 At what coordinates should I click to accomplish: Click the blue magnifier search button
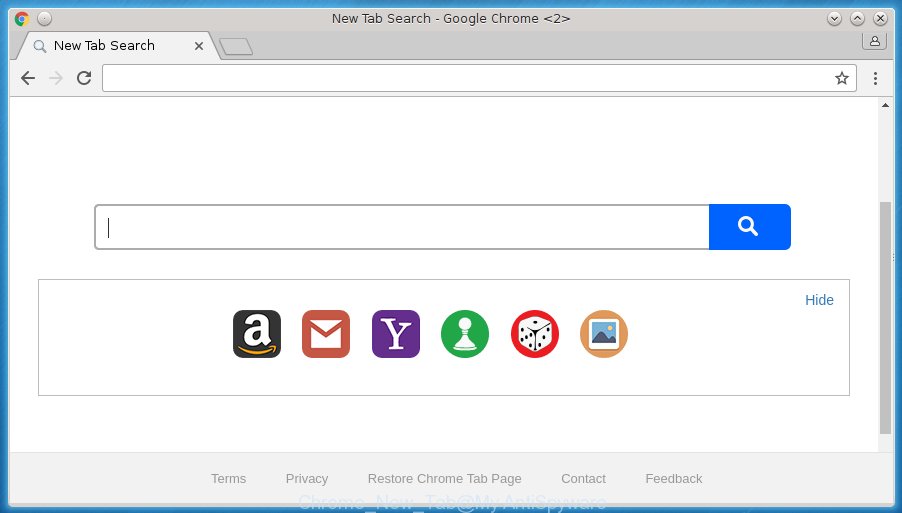click(x=750, y=227)
